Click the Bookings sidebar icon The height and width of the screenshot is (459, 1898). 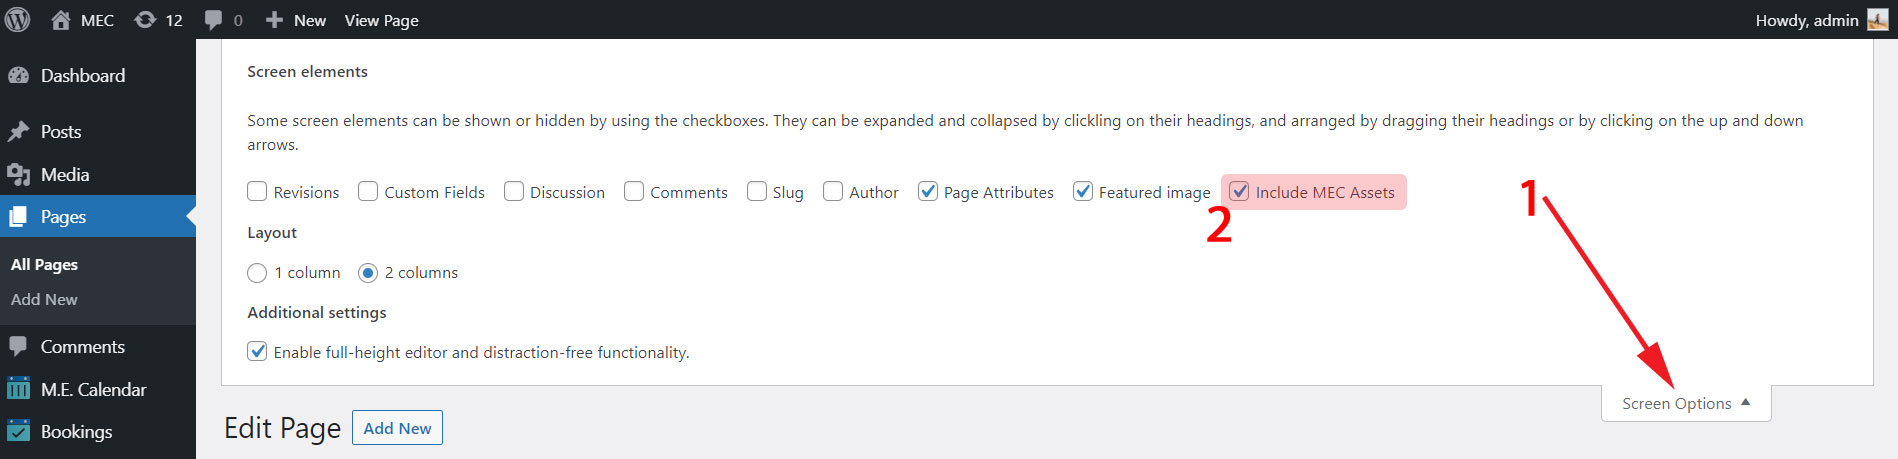pos(18,431)
